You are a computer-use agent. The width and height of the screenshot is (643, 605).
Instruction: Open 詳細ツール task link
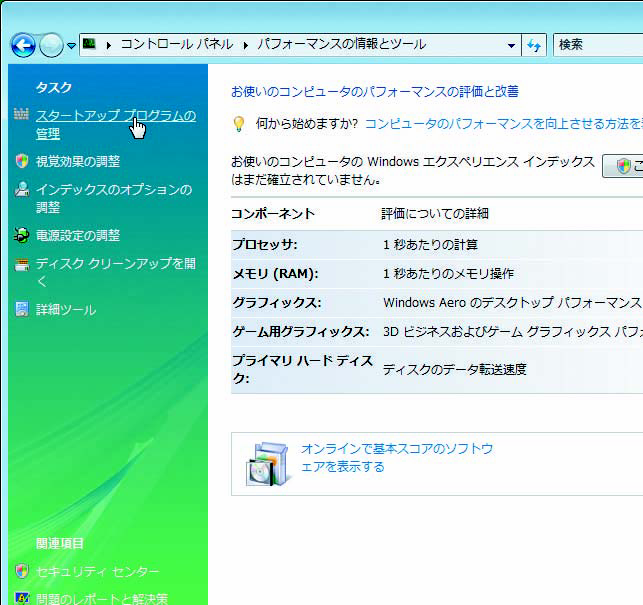(66, 309)
